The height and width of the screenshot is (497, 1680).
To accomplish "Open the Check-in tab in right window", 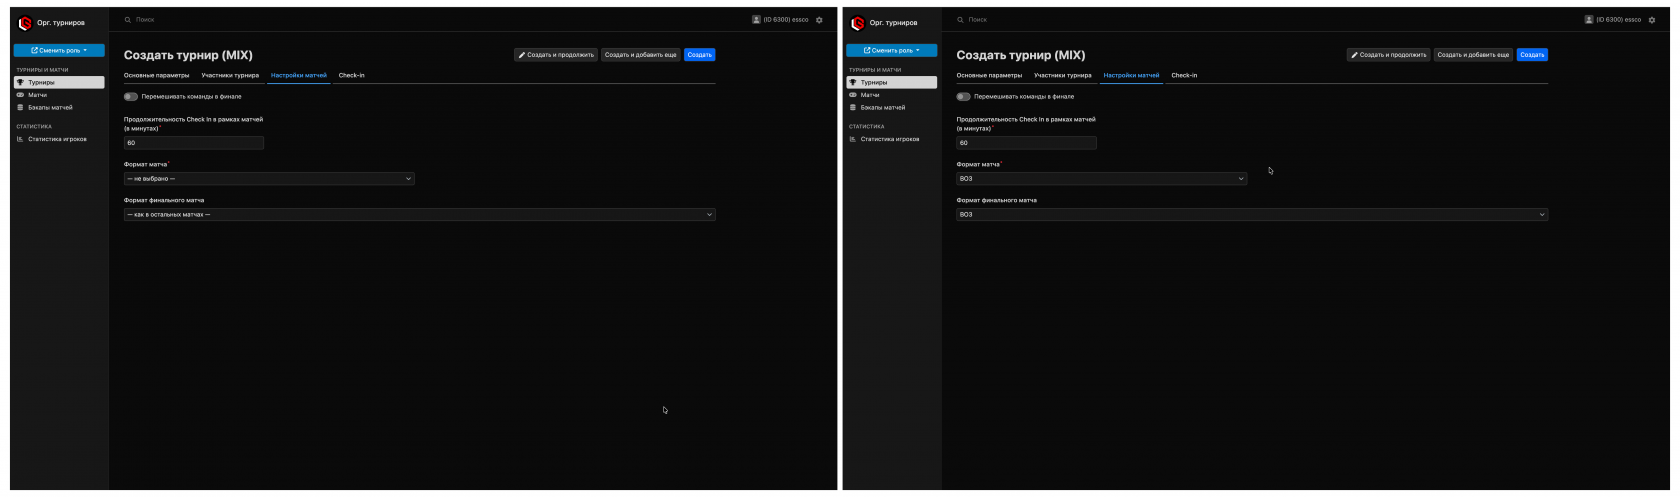I will 1184,75.
